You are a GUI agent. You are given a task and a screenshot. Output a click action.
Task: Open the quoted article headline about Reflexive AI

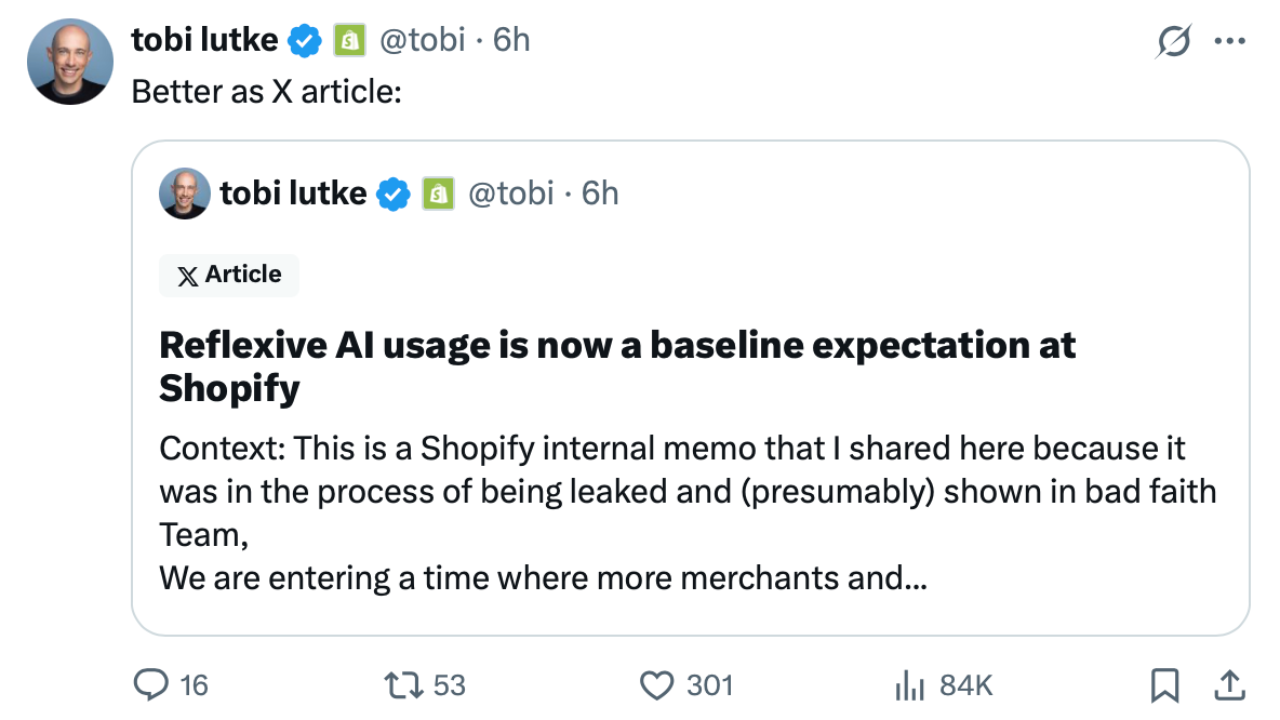[x=617, y=366]
